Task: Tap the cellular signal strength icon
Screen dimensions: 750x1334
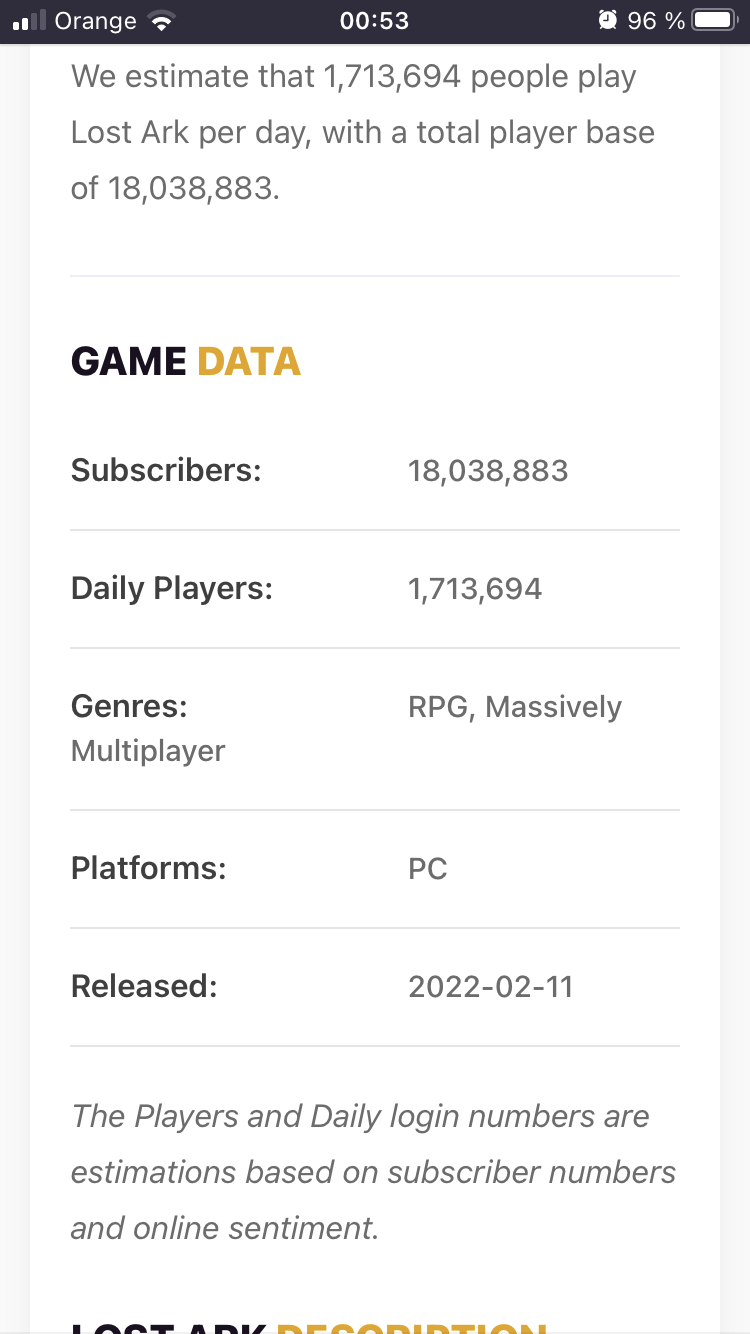Action: [x=30, y=21]
